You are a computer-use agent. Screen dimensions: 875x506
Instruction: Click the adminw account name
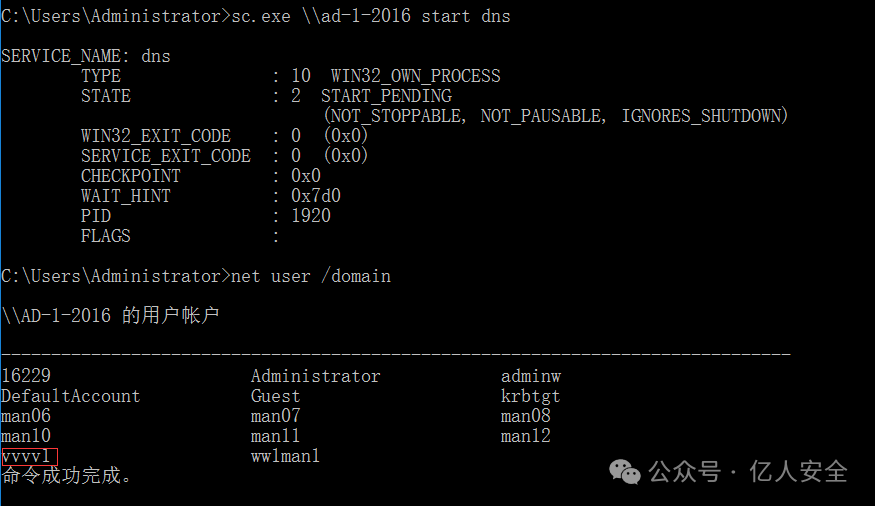530,376
